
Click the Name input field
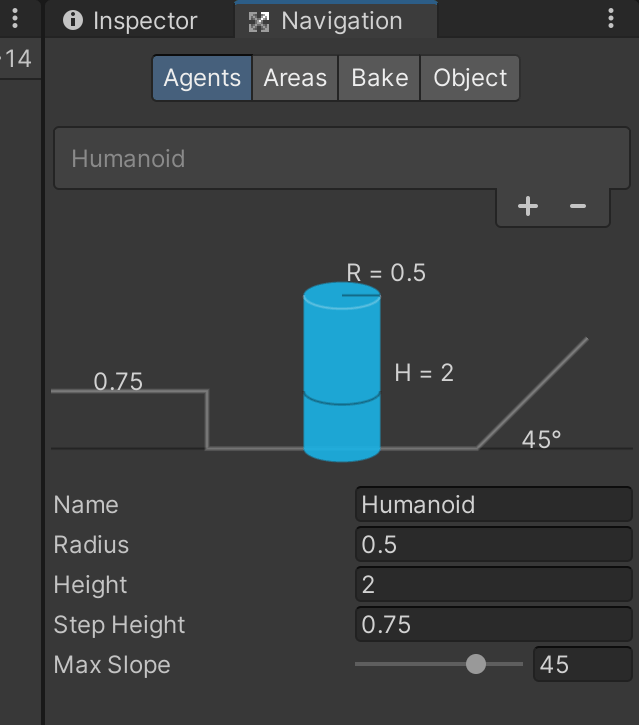tap(493, 504)
